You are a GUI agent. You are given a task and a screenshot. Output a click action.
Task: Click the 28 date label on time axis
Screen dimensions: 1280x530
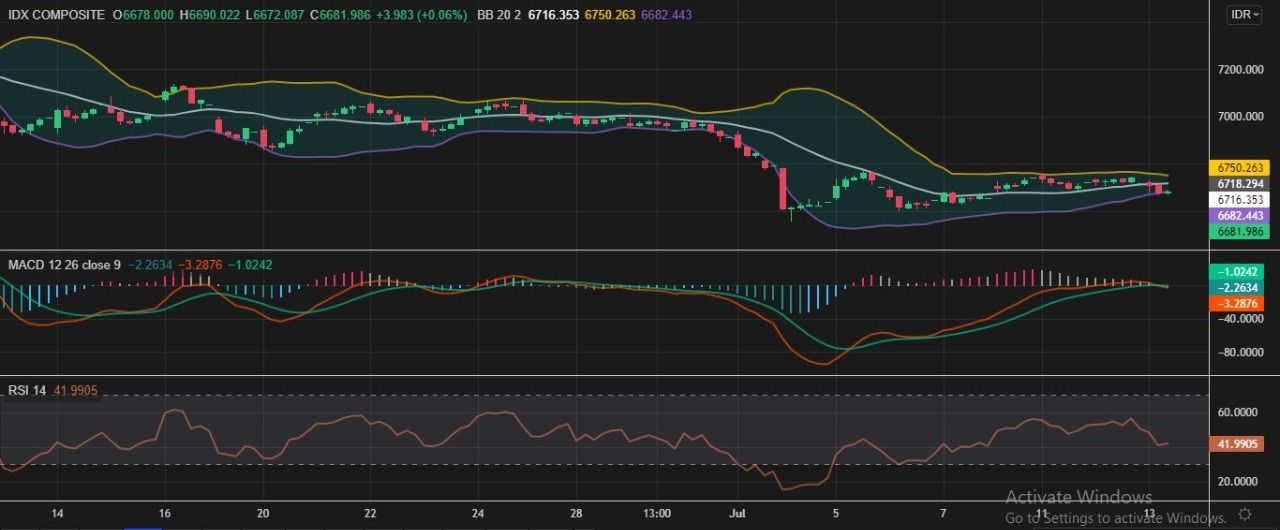576,513
